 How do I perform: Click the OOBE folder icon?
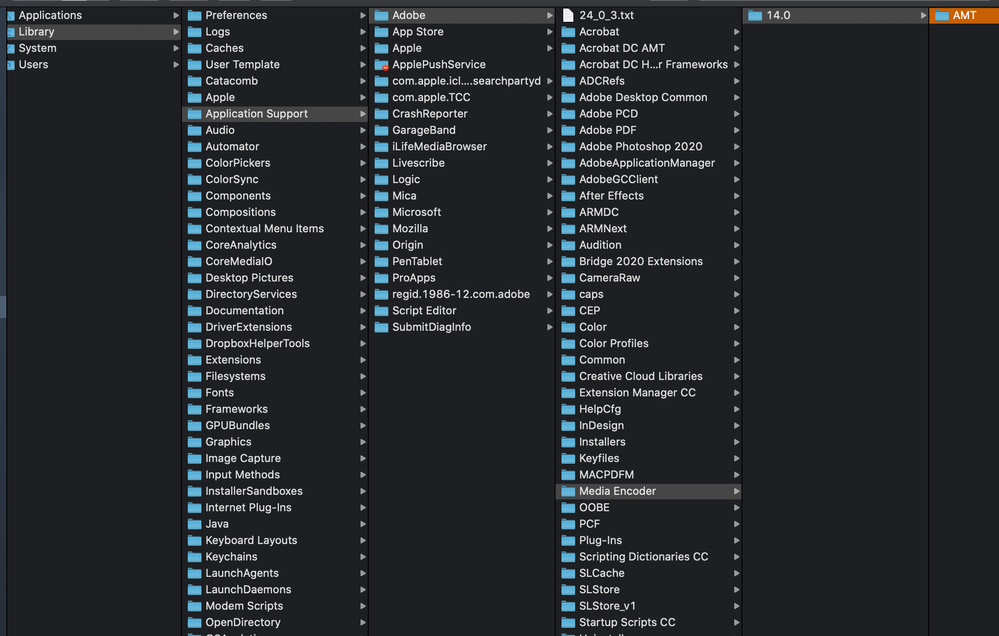pos(568,508)
